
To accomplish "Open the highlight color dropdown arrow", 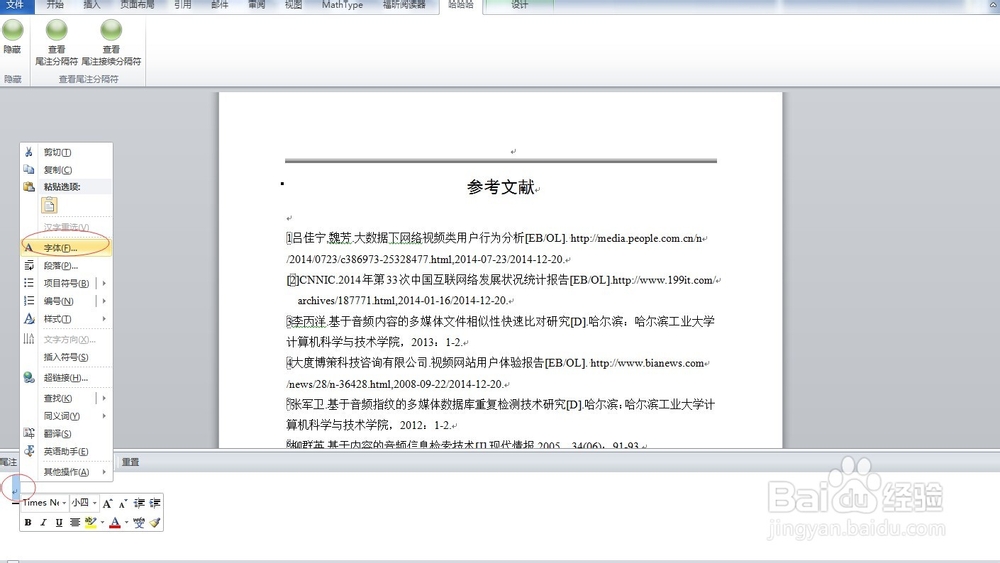I will click(x=102, y=522).
